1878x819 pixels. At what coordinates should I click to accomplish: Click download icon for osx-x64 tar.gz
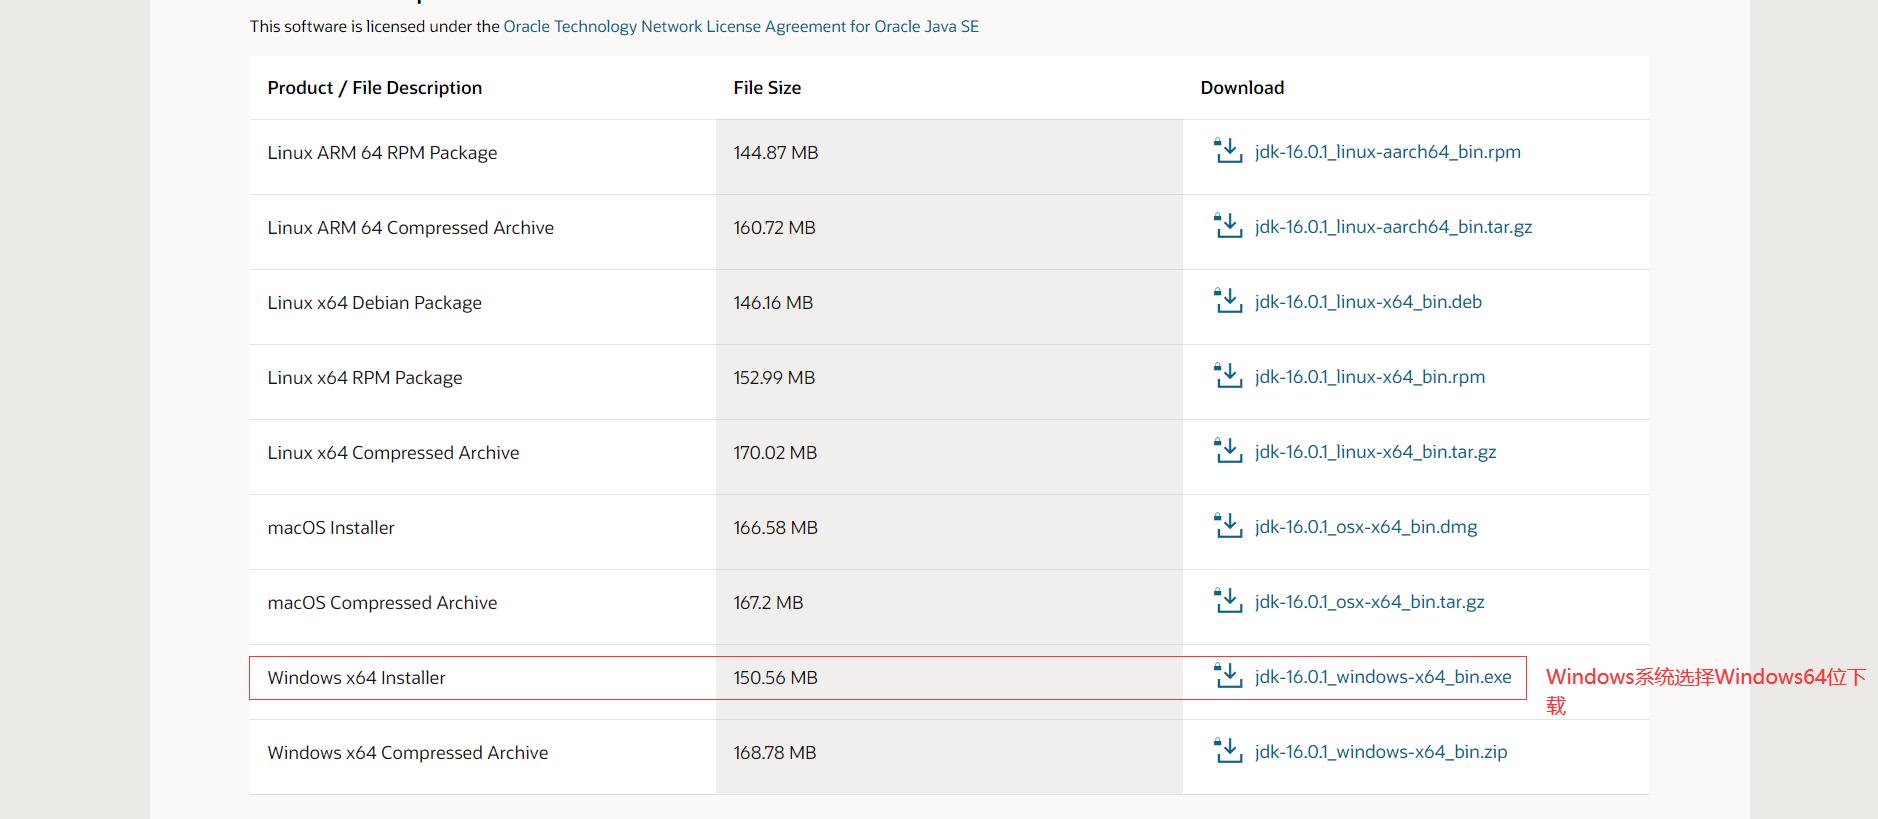click(1227, 601)
